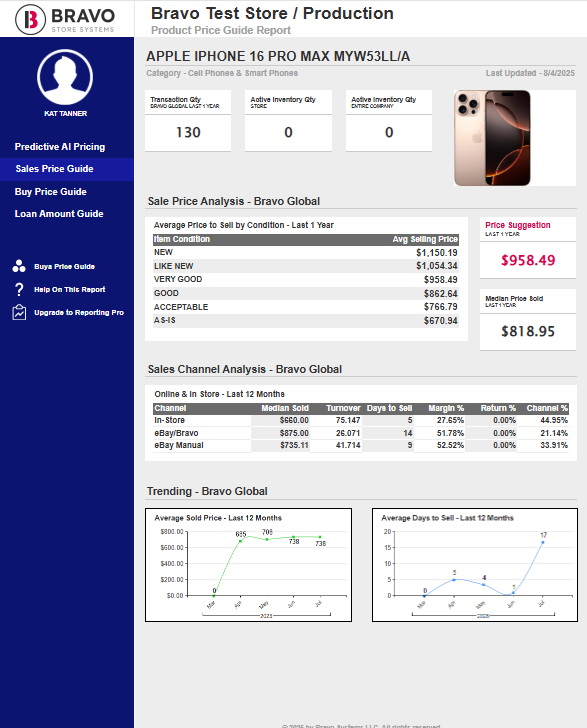Select the AS-IS condition row

[x=306, y=320]
